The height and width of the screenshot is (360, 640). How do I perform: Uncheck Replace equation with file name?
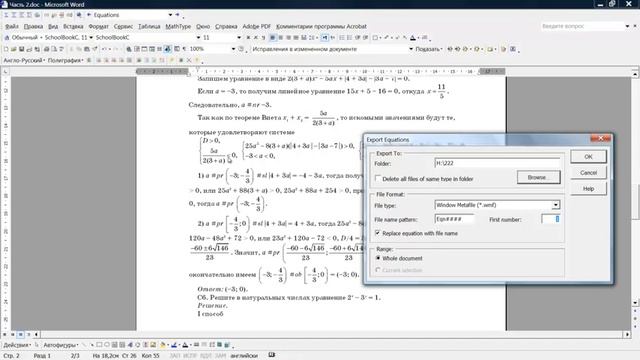[x=378, y=233]
